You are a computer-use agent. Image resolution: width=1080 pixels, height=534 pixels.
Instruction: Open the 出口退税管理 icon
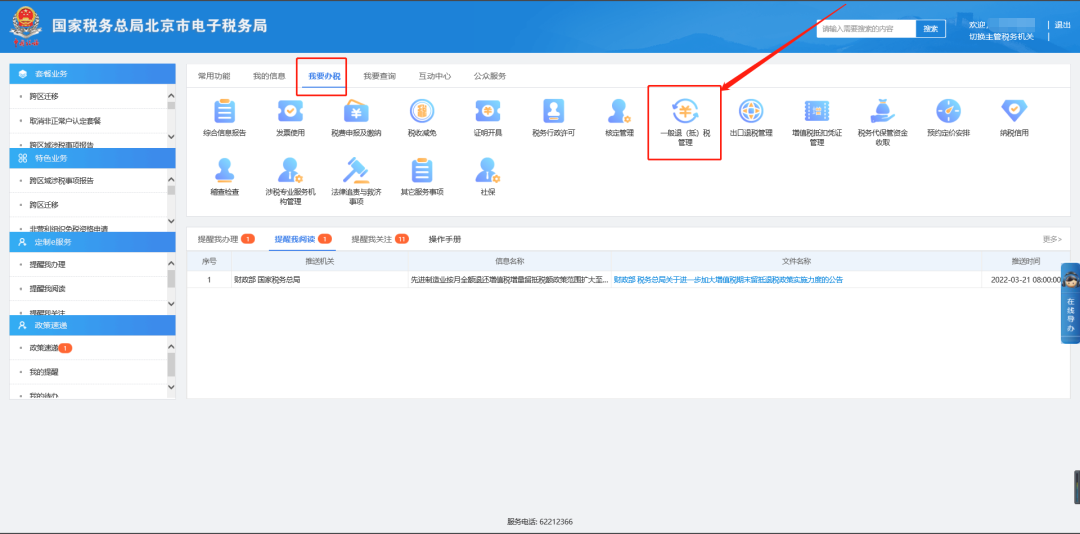pyautogui.click(x=751, y=111)
